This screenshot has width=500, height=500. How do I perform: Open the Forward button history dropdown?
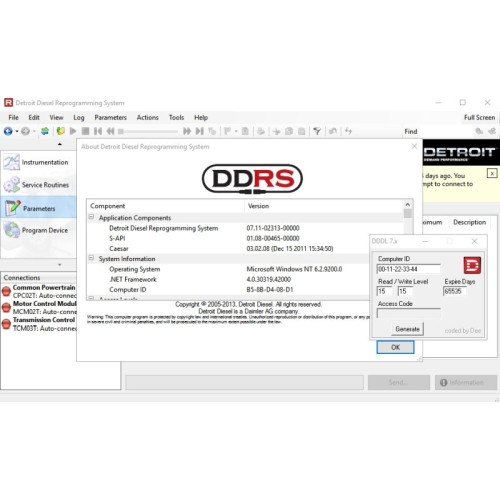click(34, 131)
